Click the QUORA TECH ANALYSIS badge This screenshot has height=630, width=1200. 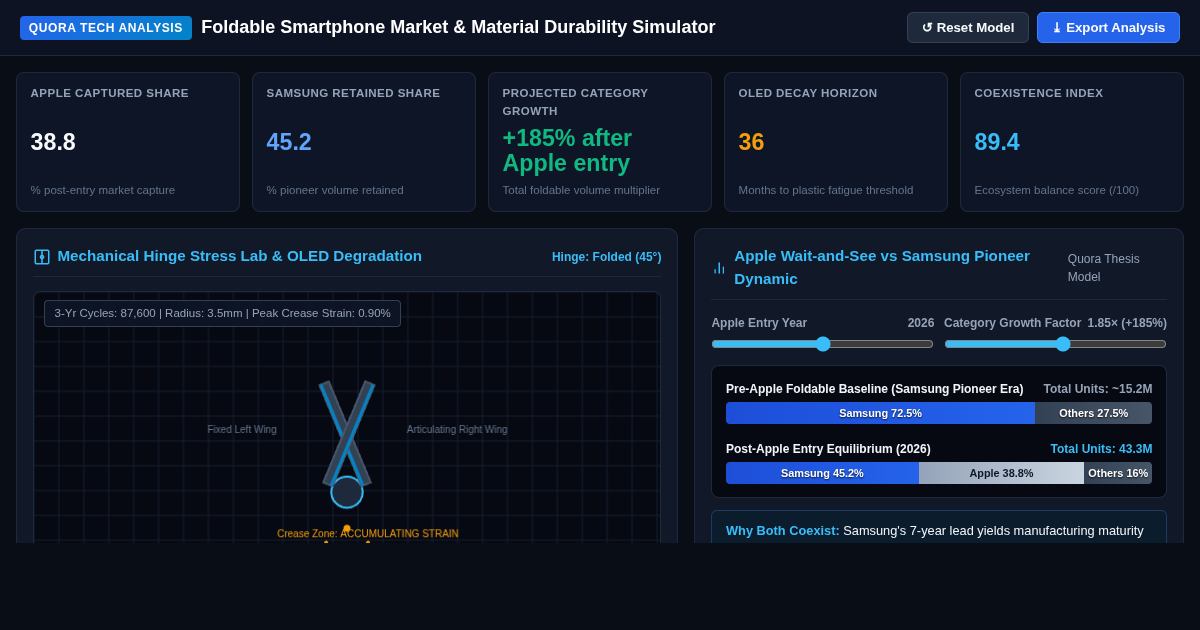point(106,28)
